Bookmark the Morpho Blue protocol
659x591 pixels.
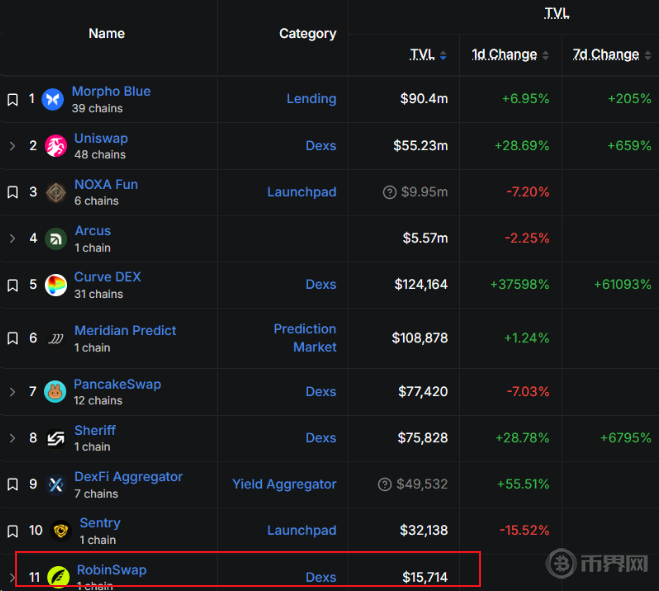[13, 100]
